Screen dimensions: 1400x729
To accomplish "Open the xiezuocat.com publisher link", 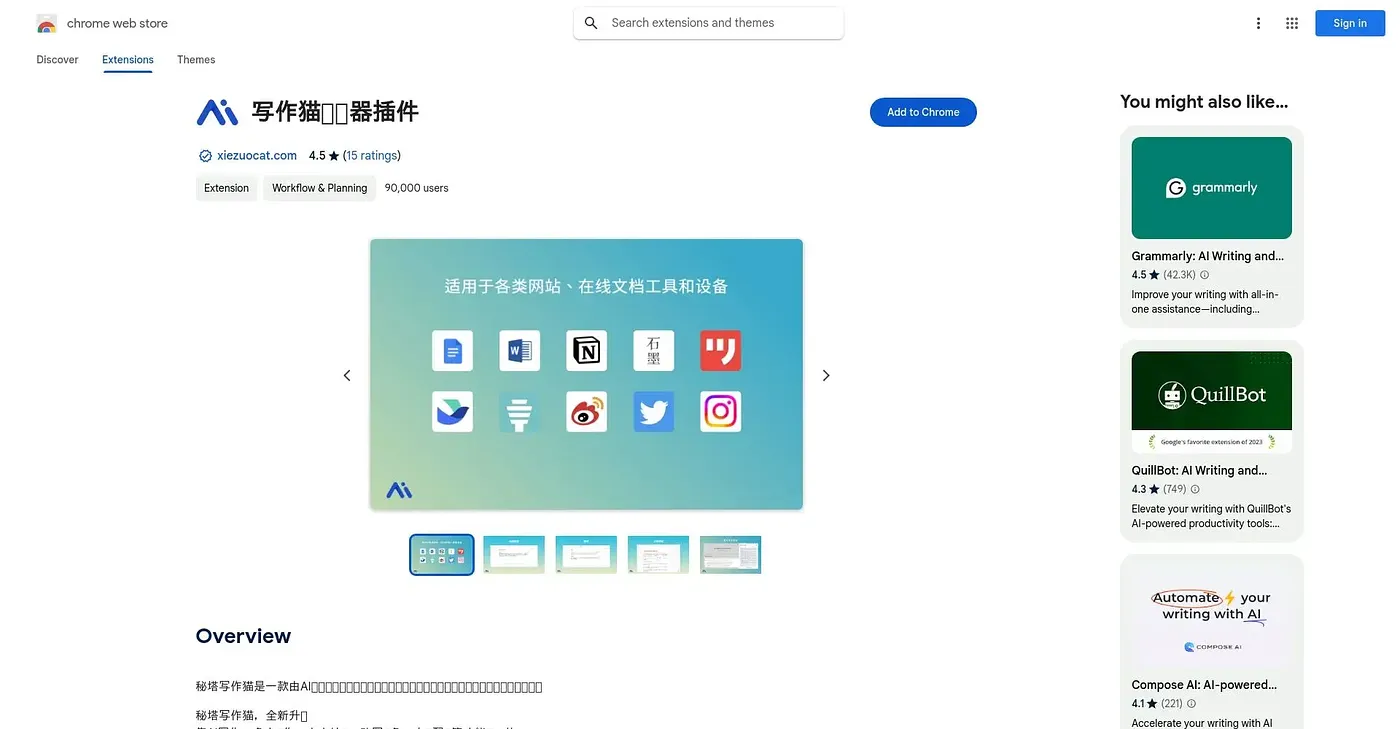I will point(257,156).
